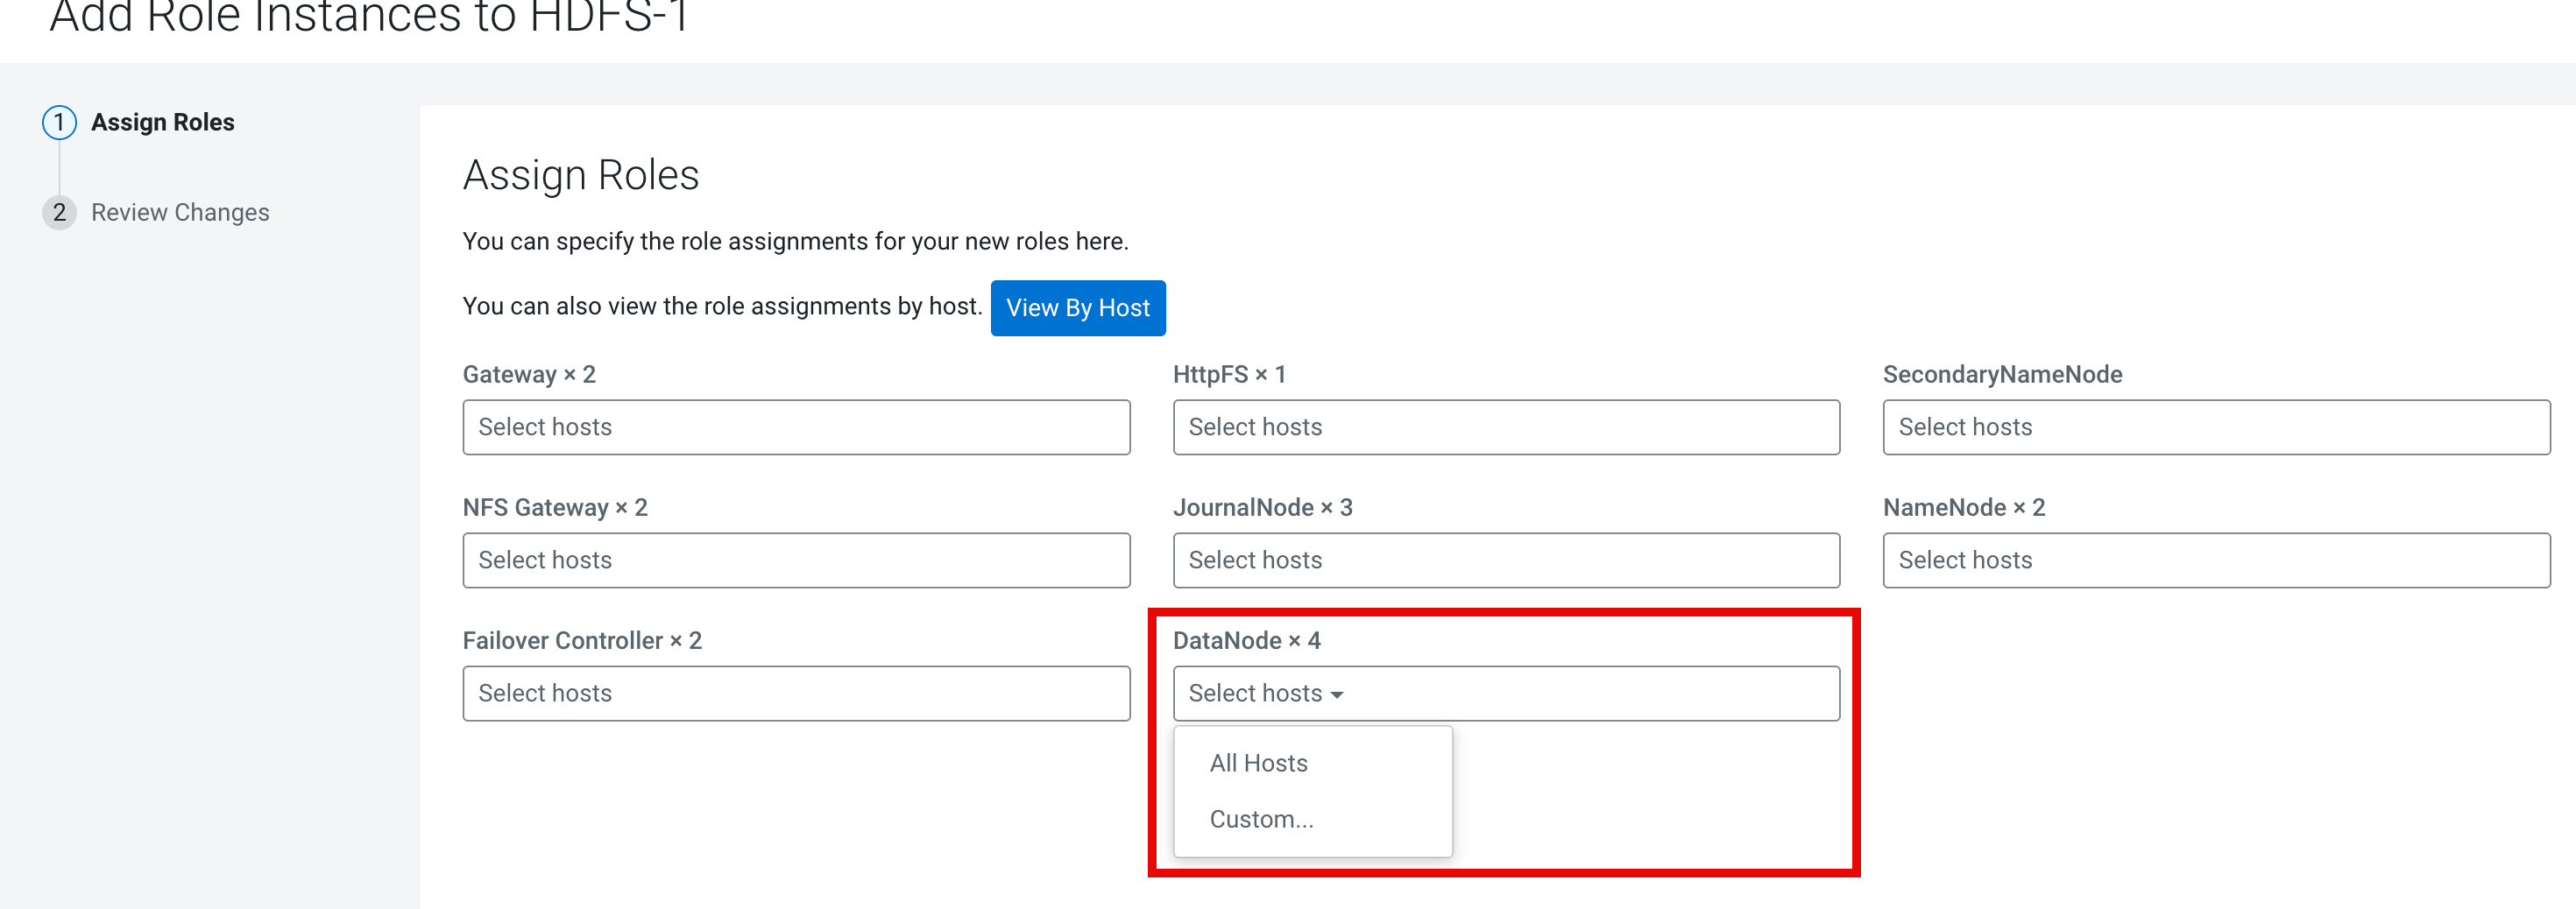Click the JournalNode × 3 label
The height and width of the screenshot is (909, 2576).
point(1262,507)
